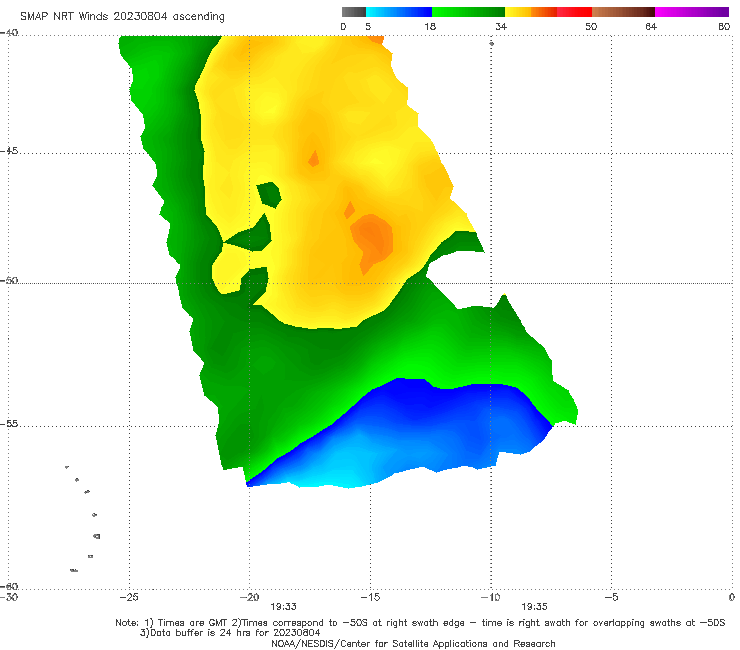Click the note "3)Data buffer is 24 hrs for 20230804"
Viewport: 740px width, 650px height.
230,633
